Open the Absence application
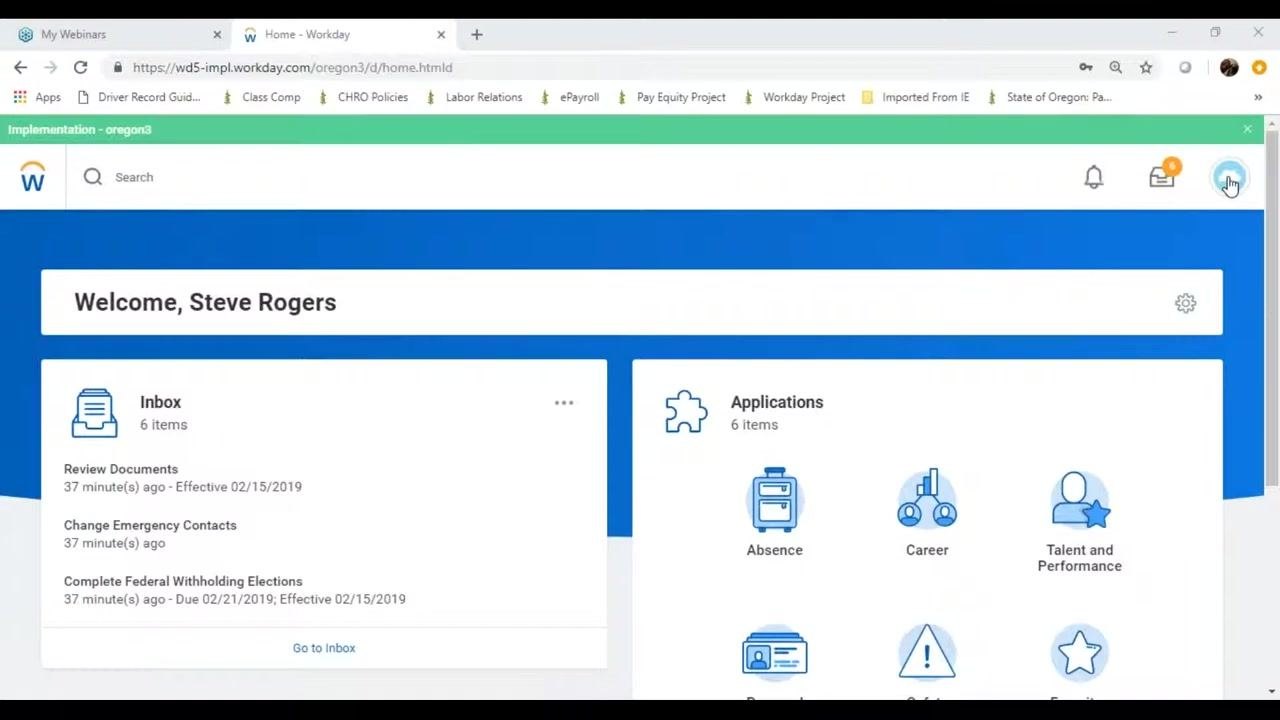The image size is (1280, 720). pyautogui.click(x=775, y=513)
